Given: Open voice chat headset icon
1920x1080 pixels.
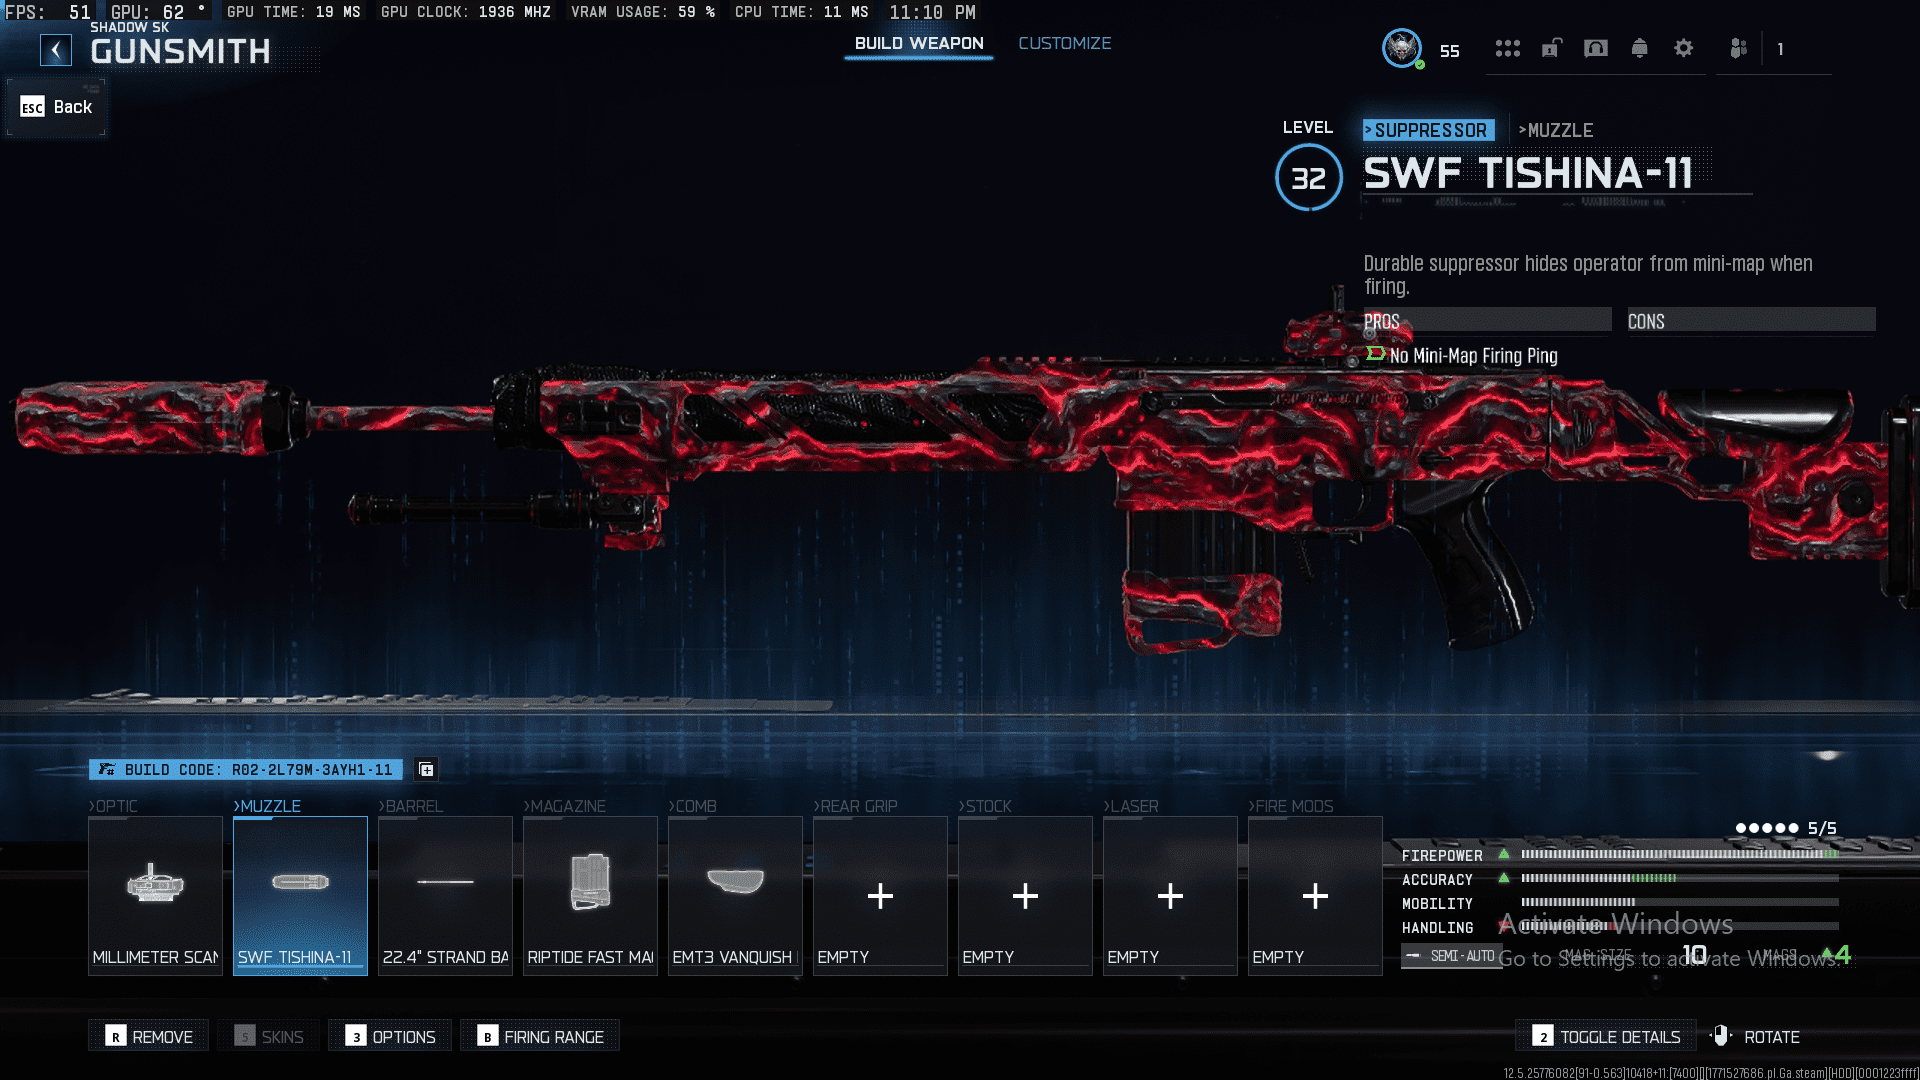Looking at the screenshot, I should pyautogui.click(x=1596, y=48).
